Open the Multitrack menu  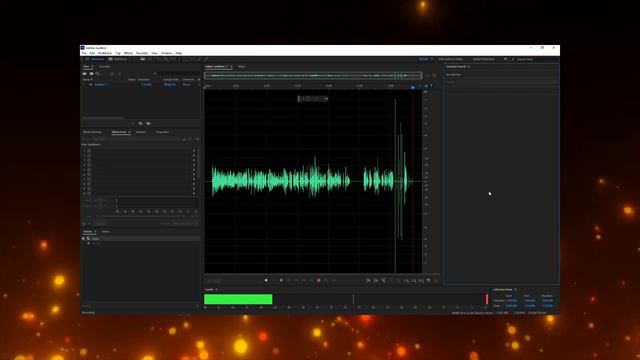pos(105,53)
